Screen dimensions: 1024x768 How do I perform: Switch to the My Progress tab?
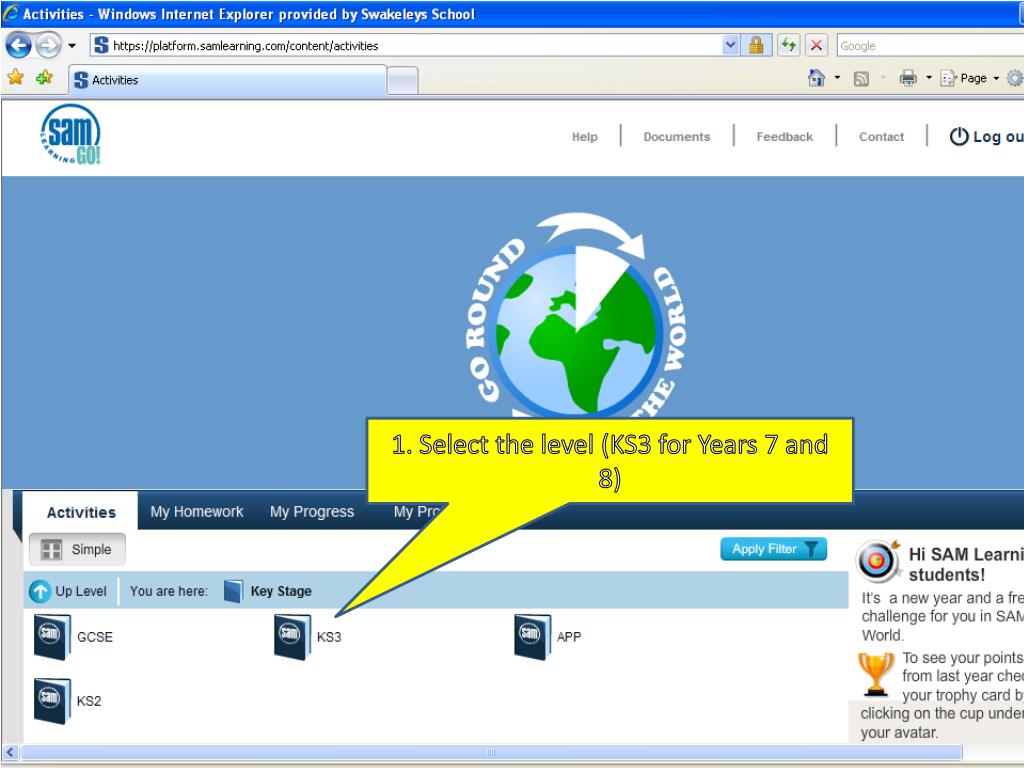[x=312, y=511]
